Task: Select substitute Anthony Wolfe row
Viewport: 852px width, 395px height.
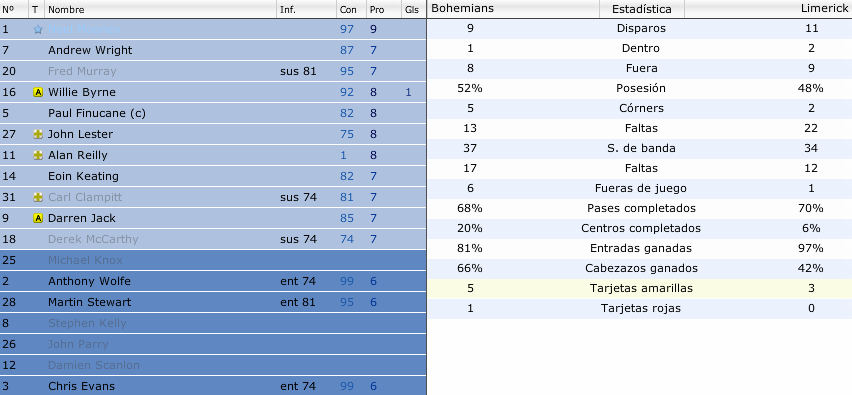Action: [x=213, y=281]
